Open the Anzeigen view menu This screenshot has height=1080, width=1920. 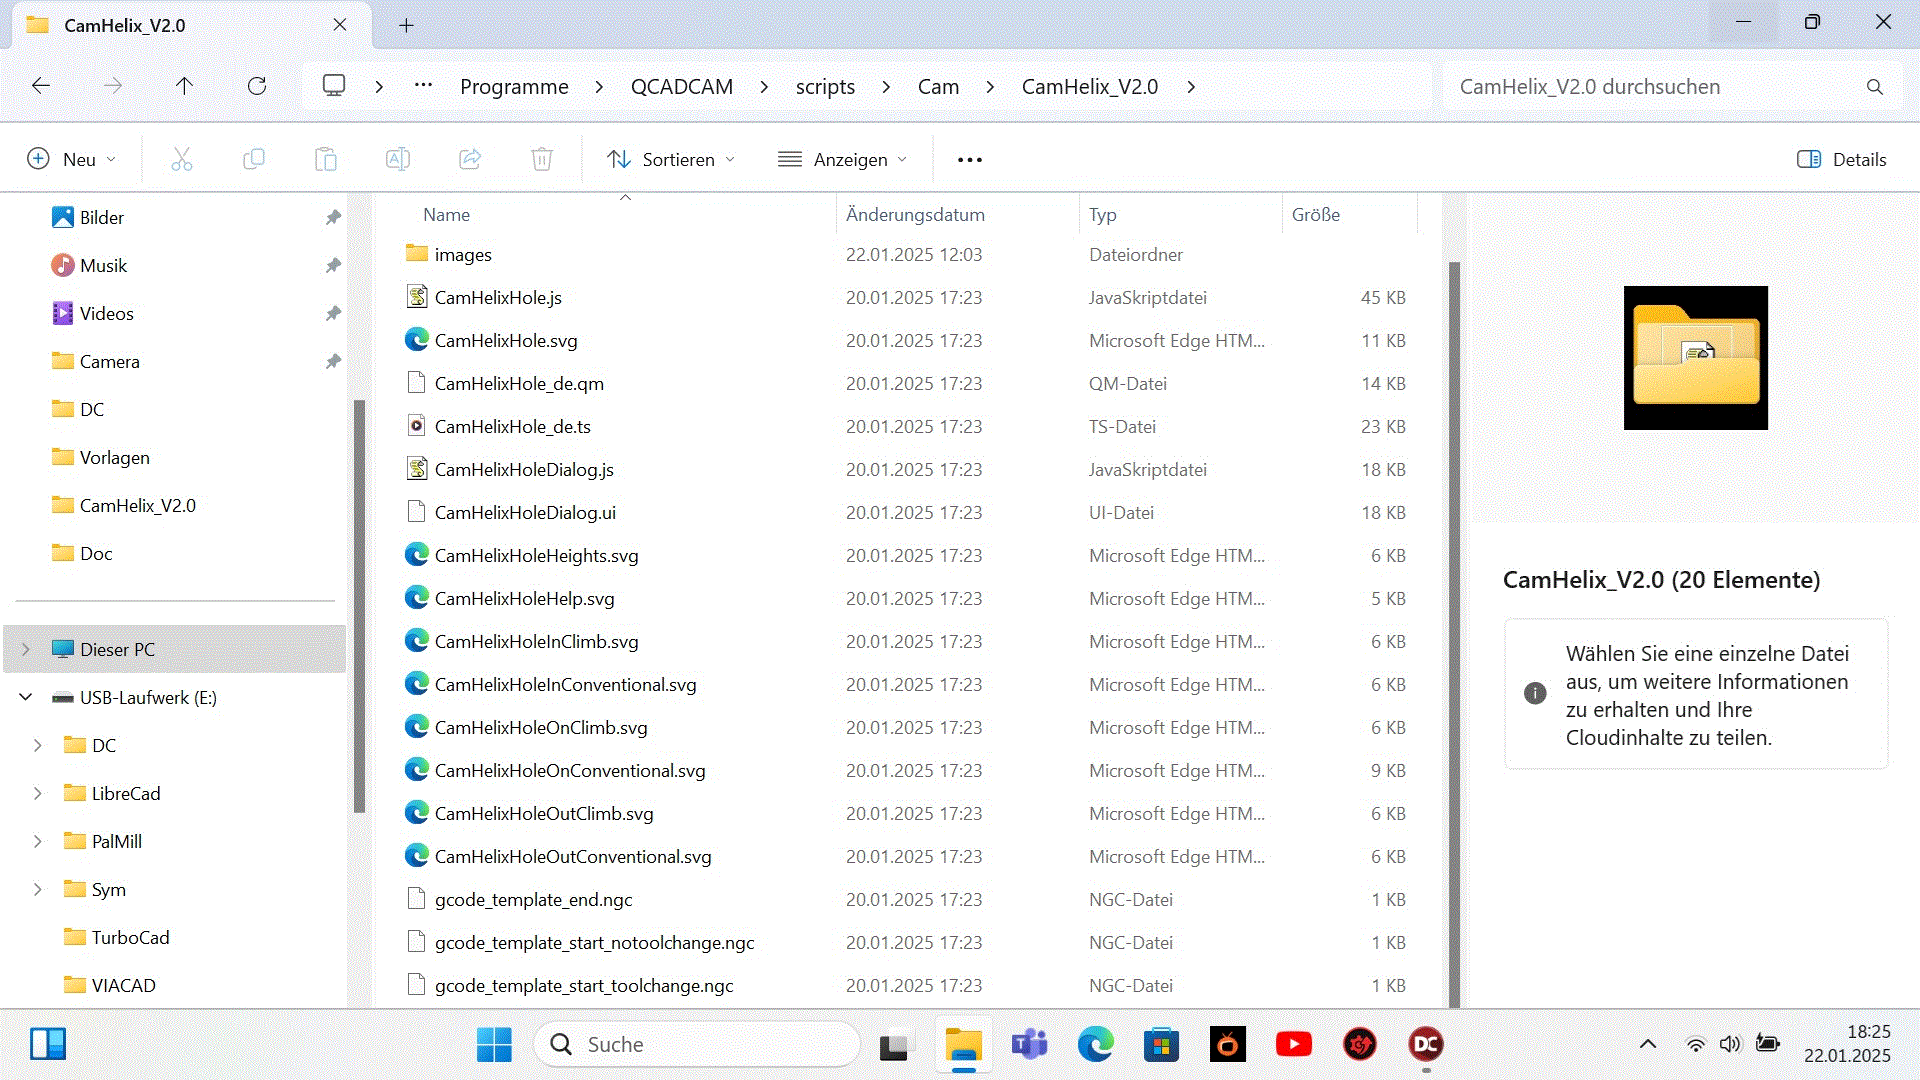coord(843,159)
